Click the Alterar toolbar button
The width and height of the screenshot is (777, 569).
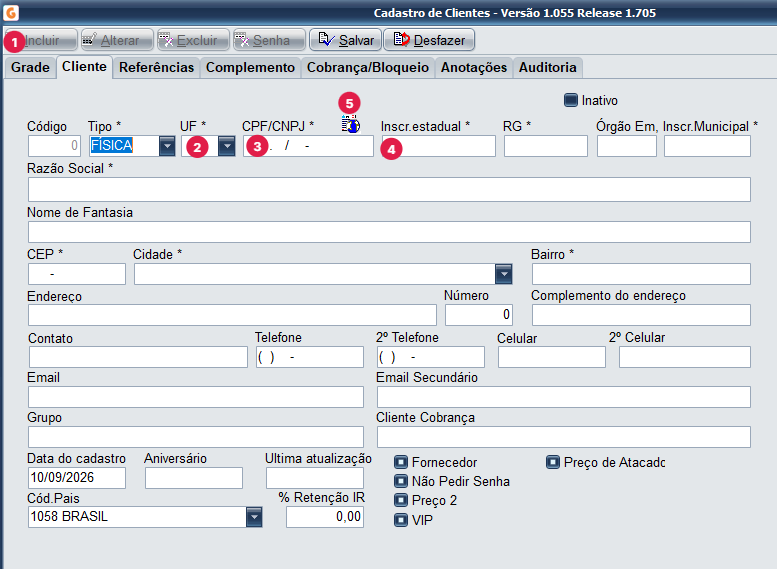point(117,40)
